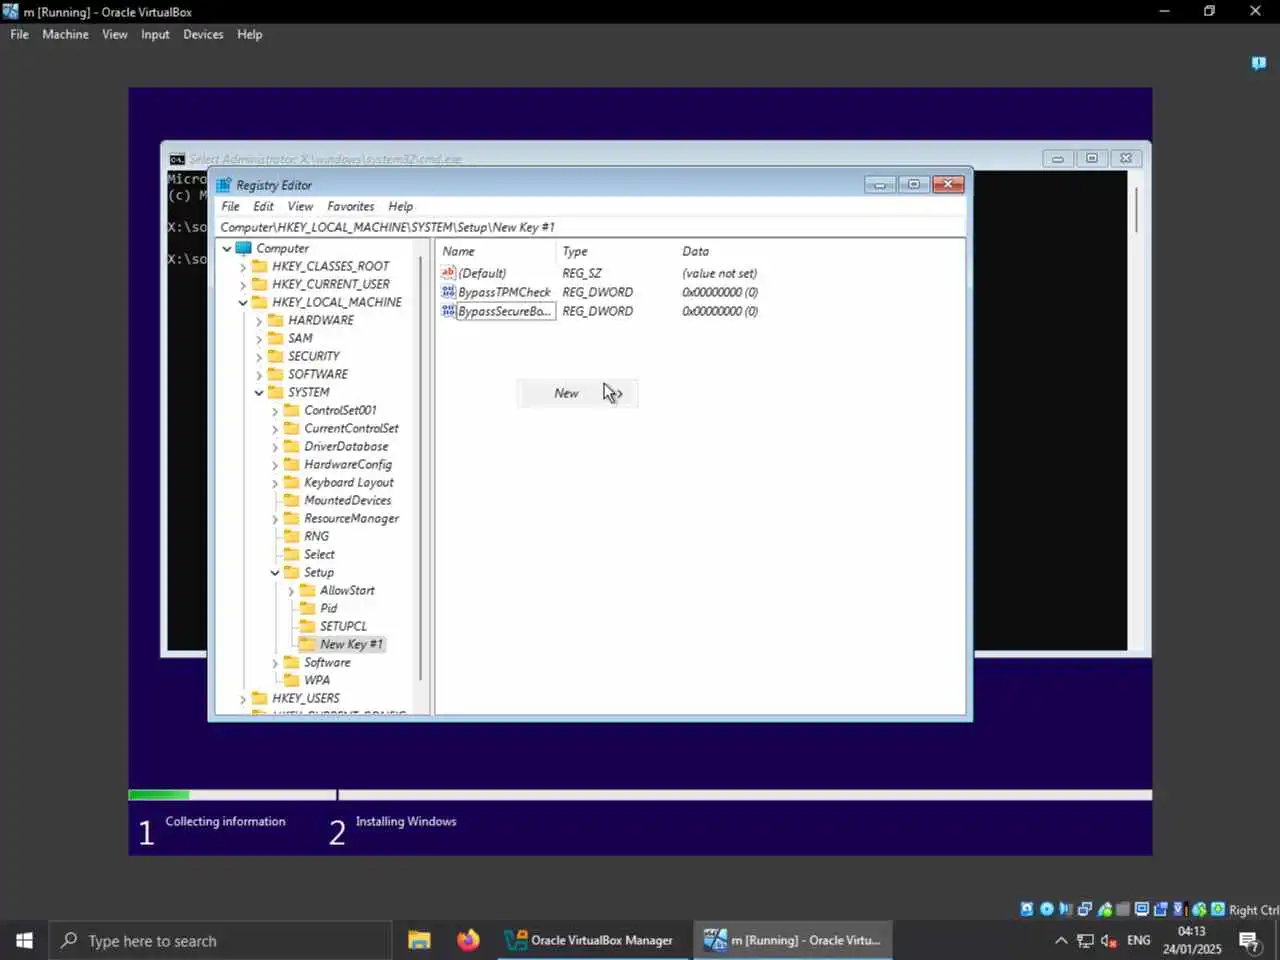Viewport: 1280px width, 960px height.
Task: Expand the HKEY_USERS node
Action: 243,699
